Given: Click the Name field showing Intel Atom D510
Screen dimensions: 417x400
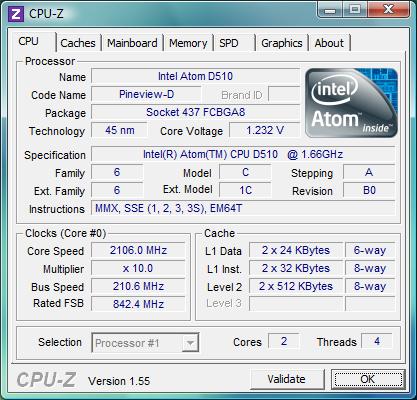Looking at the screenshot, I should 195,76.
